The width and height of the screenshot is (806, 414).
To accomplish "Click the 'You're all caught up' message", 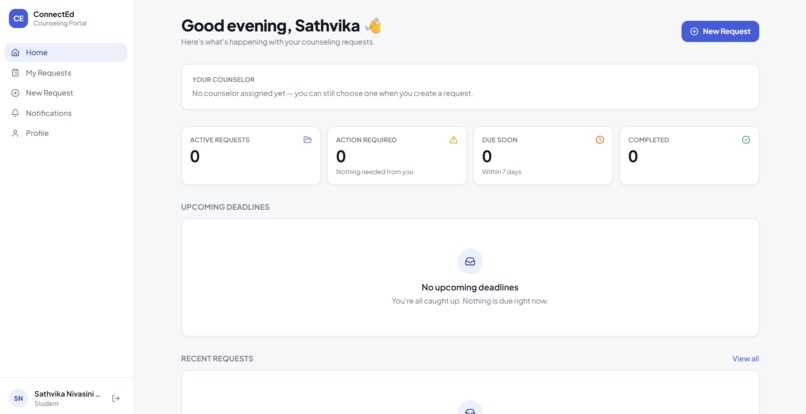I will pyautogui.click(x=470, y=301).
